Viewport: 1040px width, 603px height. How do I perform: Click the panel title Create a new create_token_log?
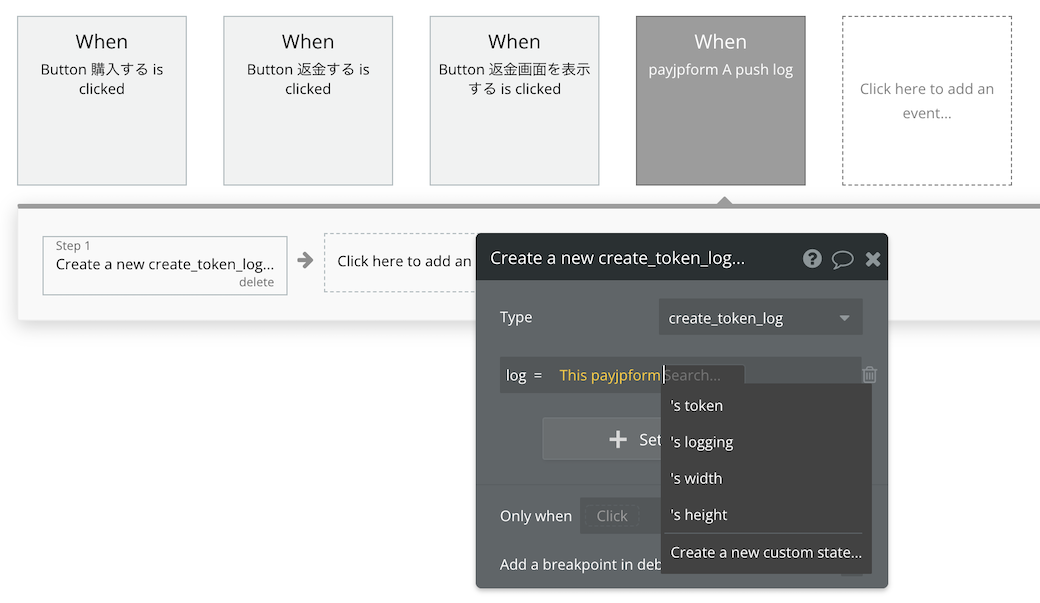pos(617,258)
